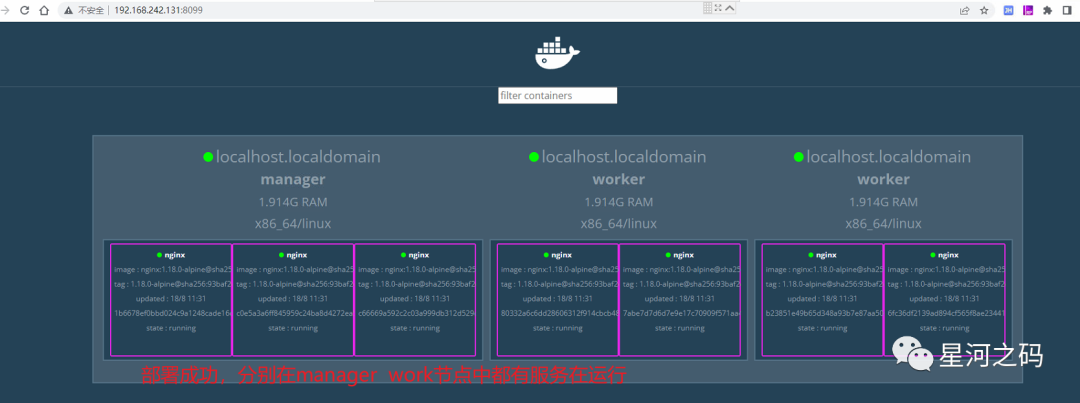Click image line in container b23851e4 card
This screenshot has width=1080, height=403.
(824, 270)
